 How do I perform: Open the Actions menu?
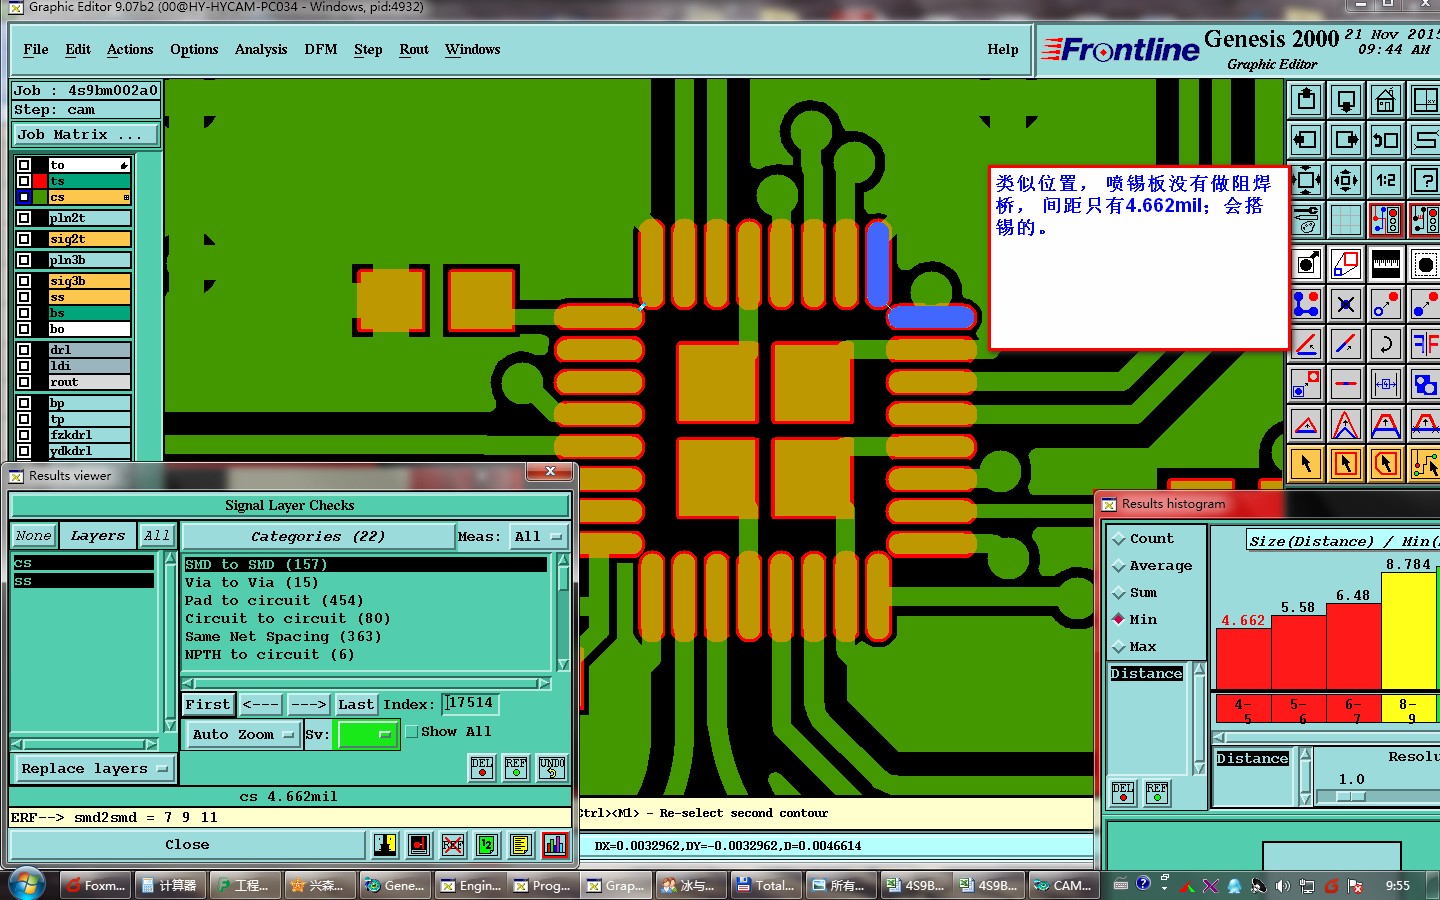click(x=130, y=49)
